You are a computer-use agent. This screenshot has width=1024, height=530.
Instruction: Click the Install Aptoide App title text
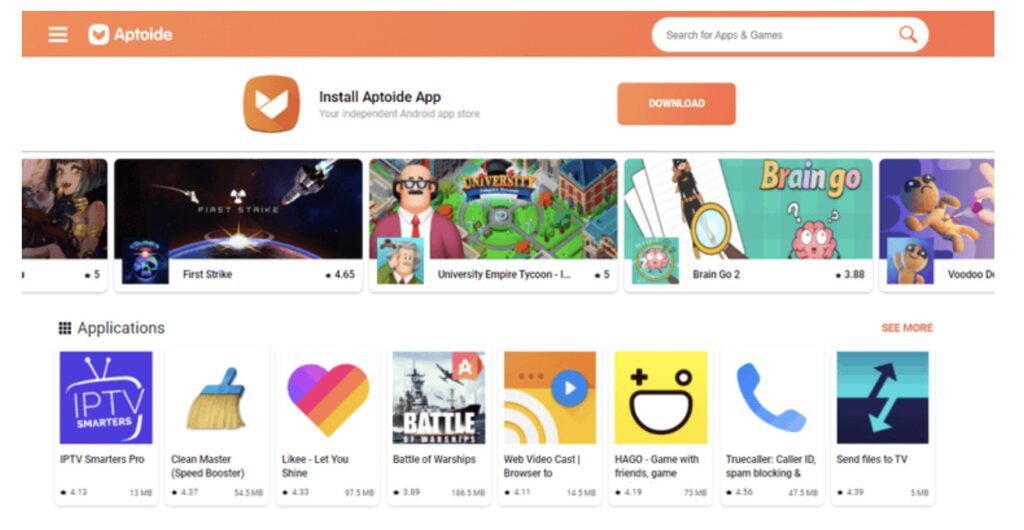379,97
